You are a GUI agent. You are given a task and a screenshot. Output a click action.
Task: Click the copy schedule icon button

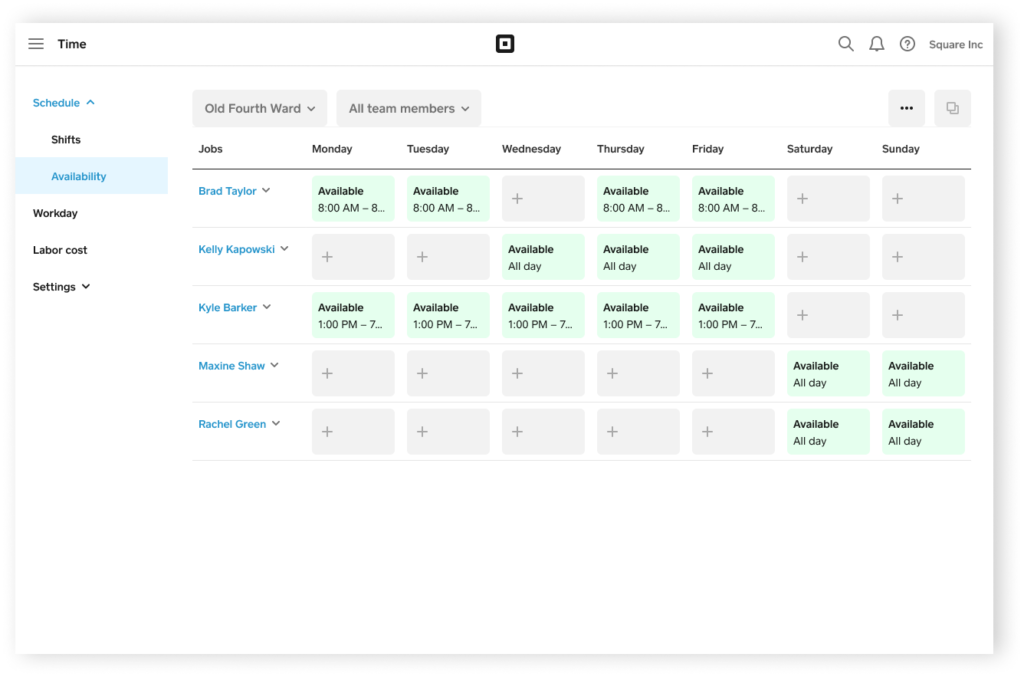pos(952,108)
